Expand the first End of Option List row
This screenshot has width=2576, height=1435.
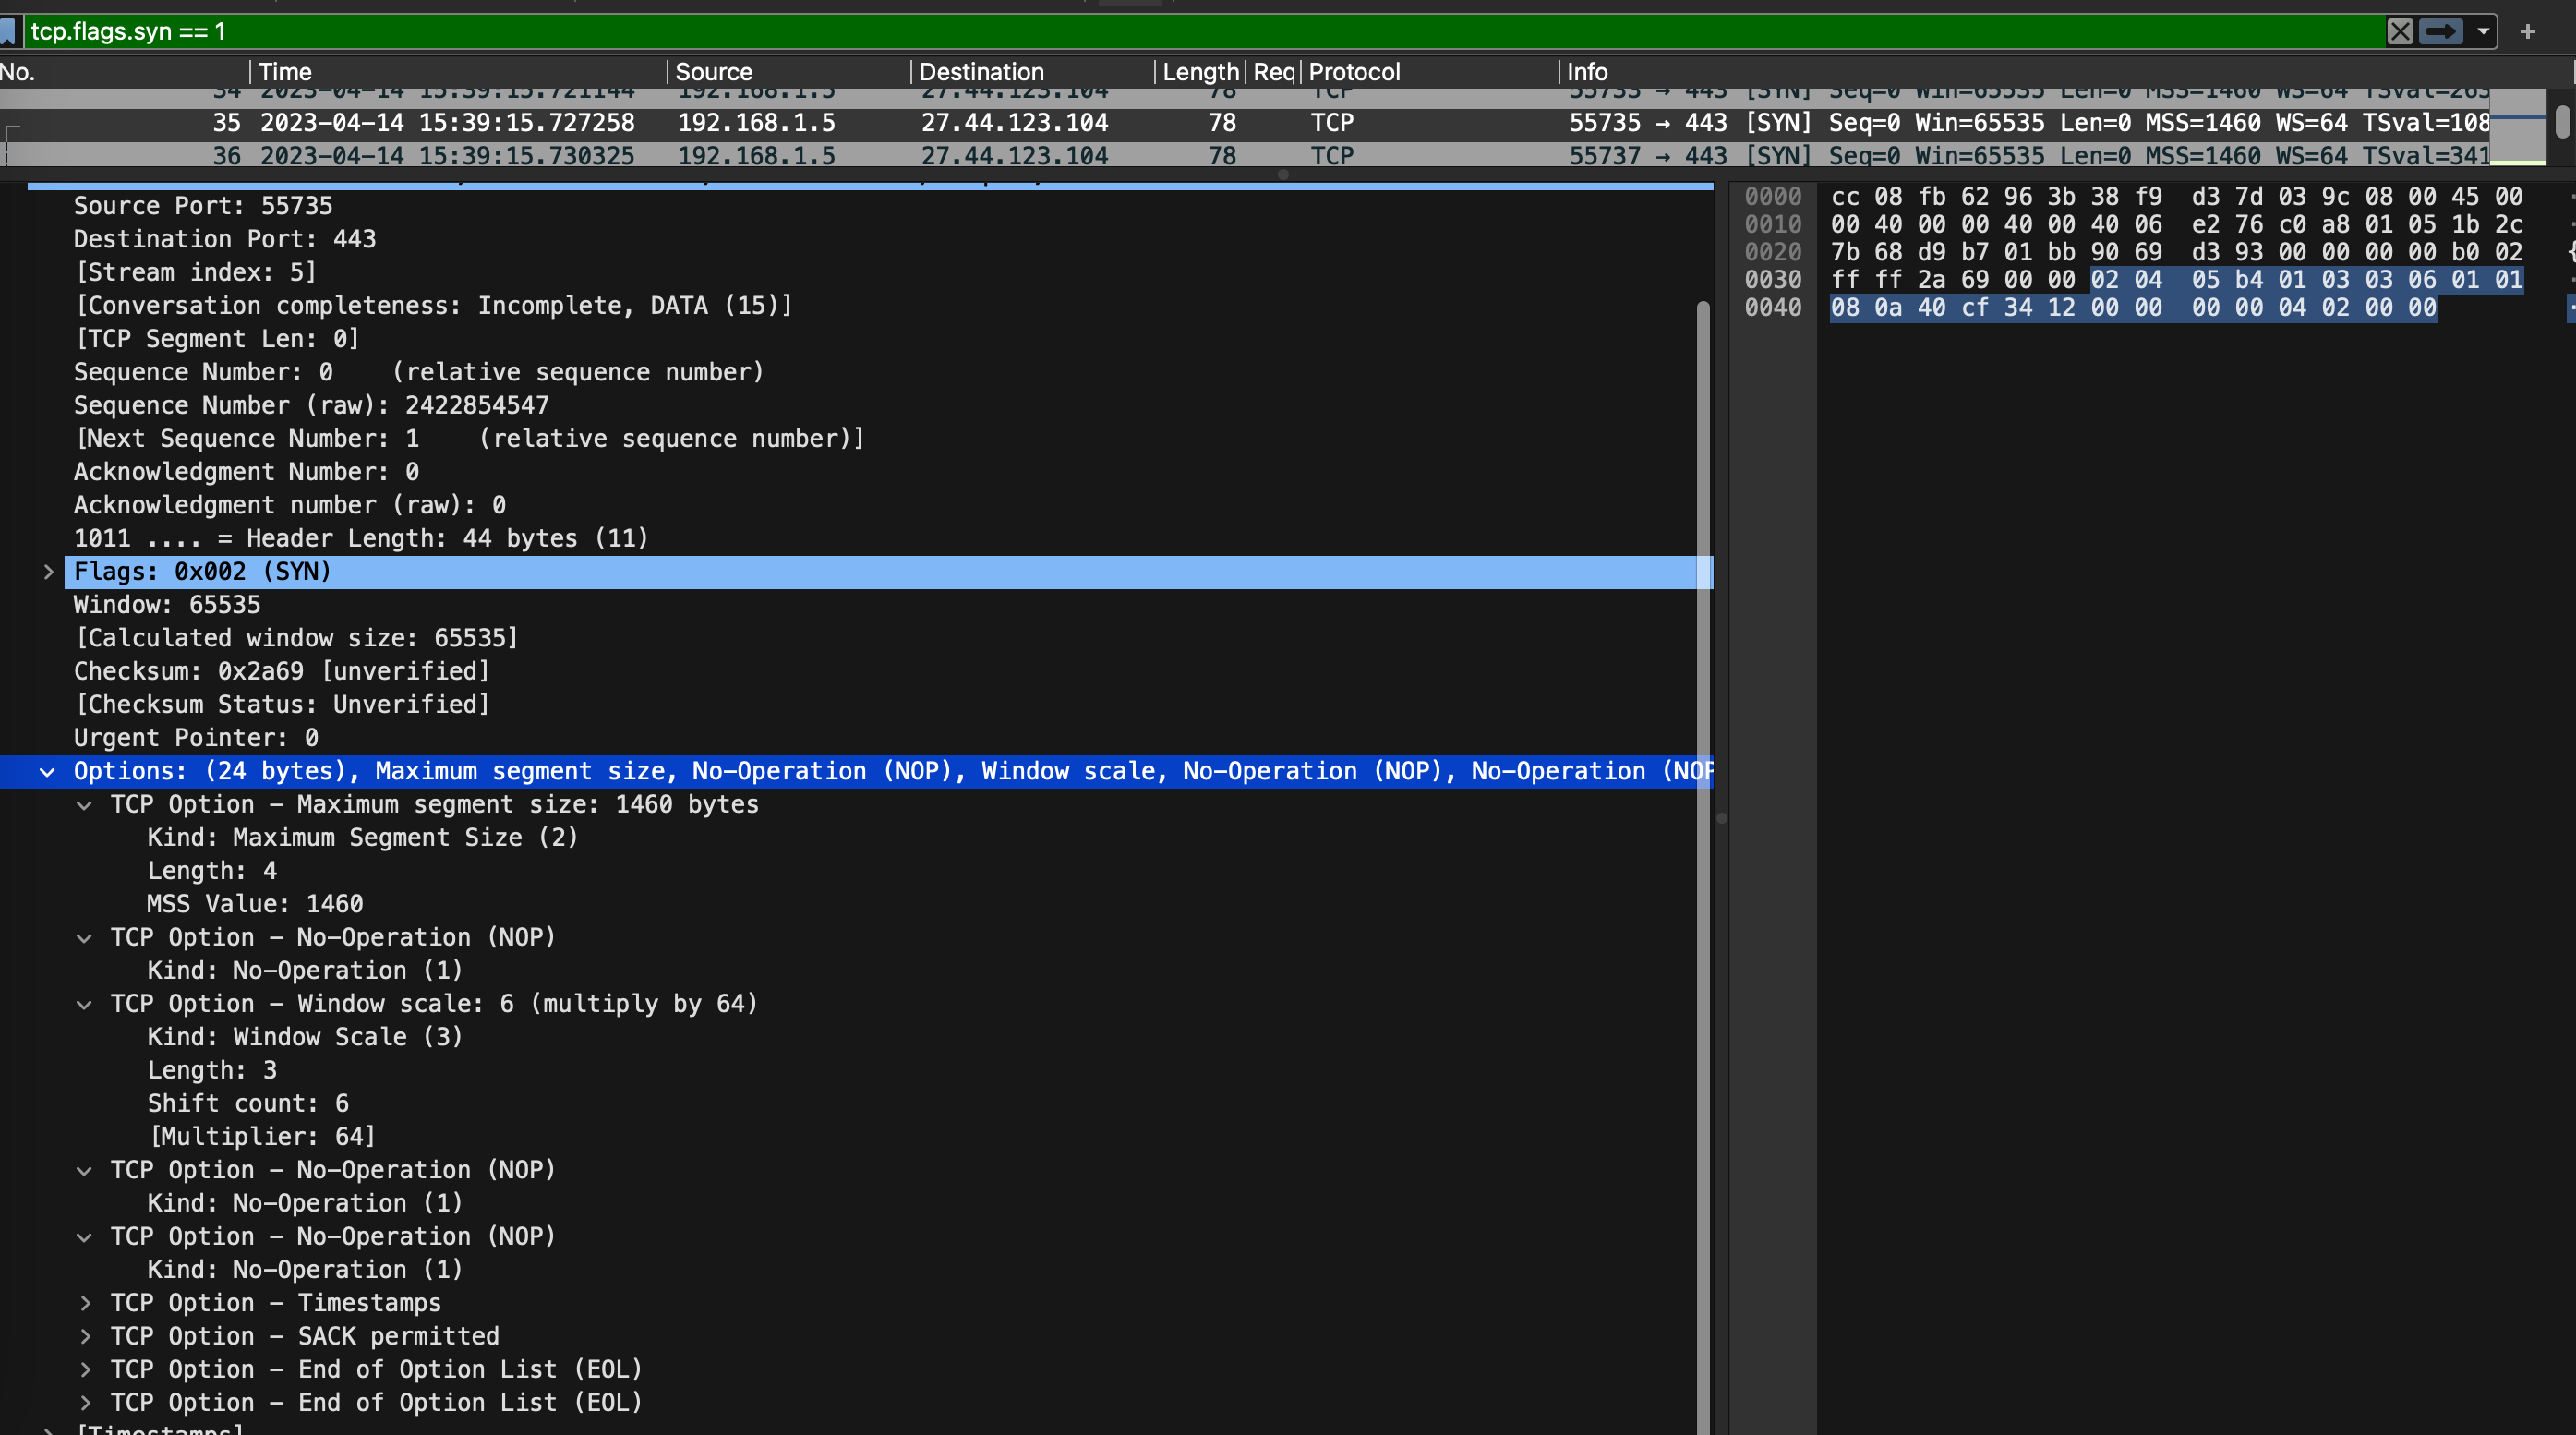[x=85, y=1370]
